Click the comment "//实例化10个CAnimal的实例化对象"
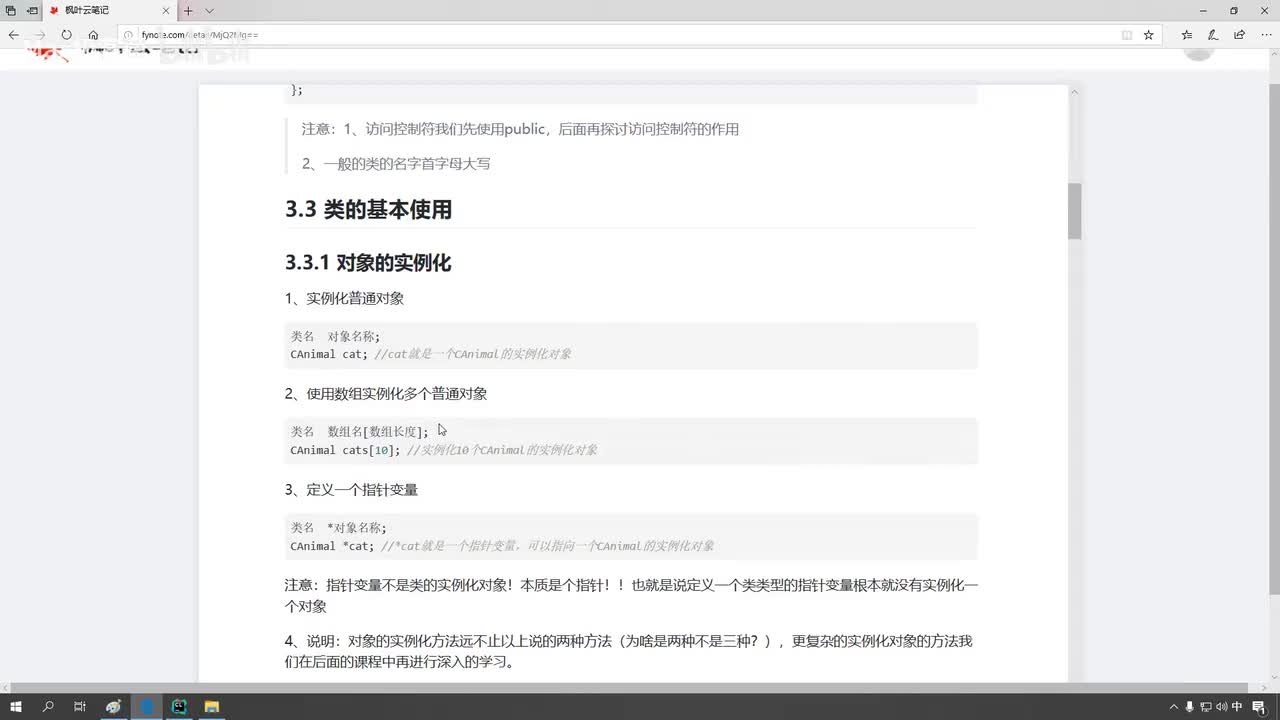The image size is (1280, 720). (502, 450)
